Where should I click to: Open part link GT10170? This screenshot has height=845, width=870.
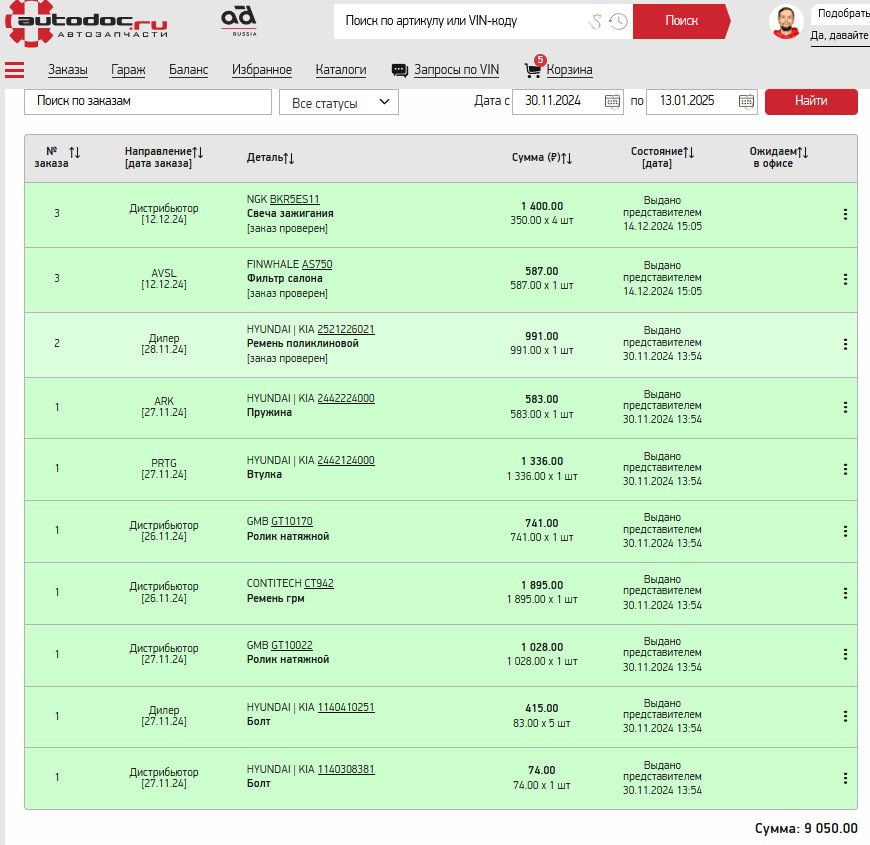tap(292, 522)
